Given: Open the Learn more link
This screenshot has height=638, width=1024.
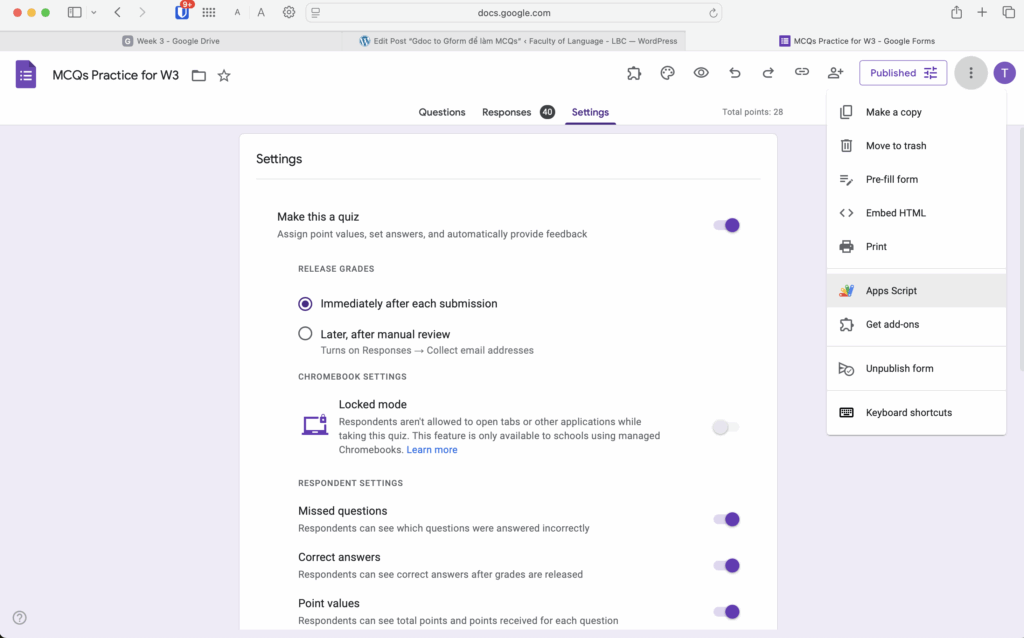Looking at the screenshot, I should coord(432,450).
